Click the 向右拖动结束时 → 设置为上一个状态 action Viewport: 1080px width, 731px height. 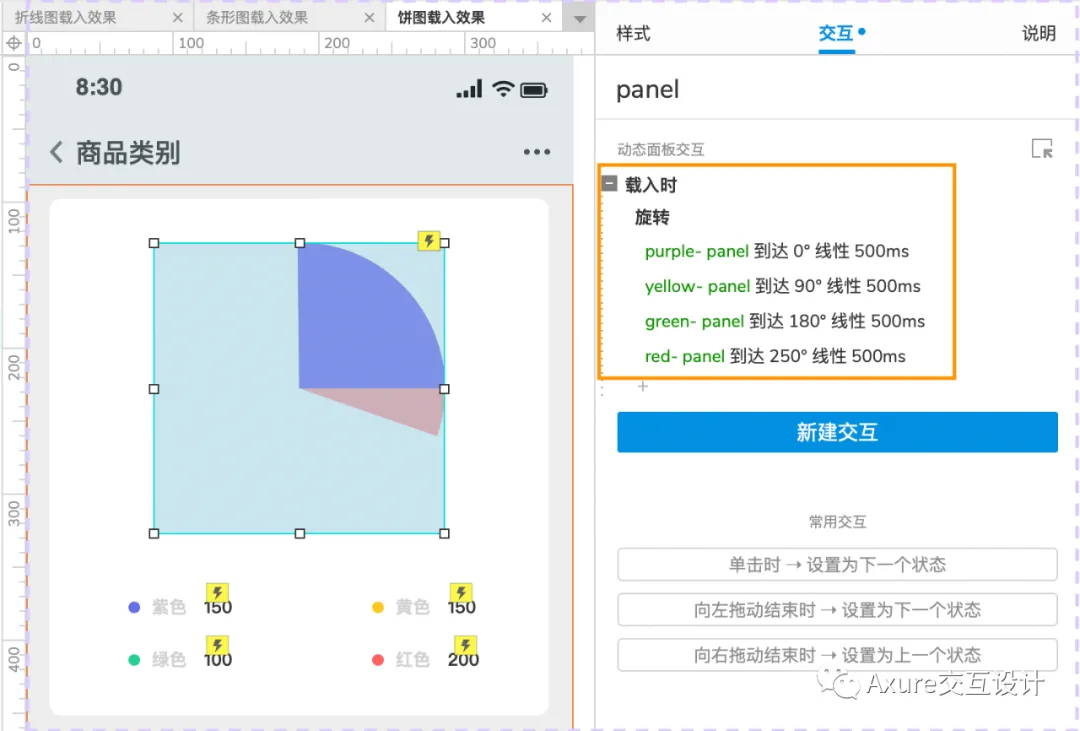[836, 655]
